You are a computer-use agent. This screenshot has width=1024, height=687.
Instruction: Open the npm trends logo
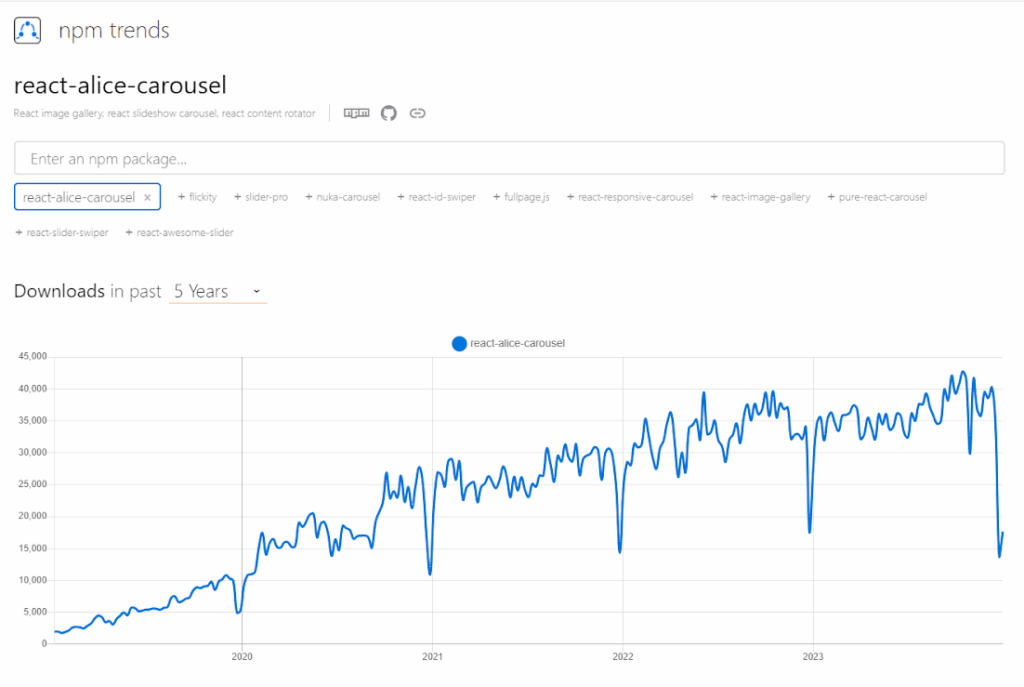(x=27, y=30)
